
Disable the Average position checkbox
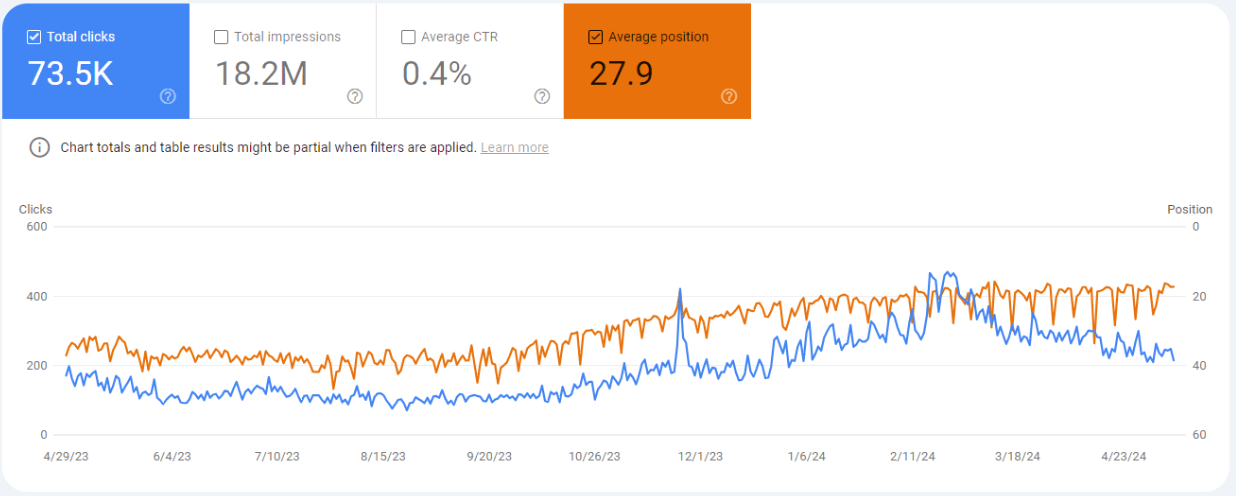coord(596,37)
